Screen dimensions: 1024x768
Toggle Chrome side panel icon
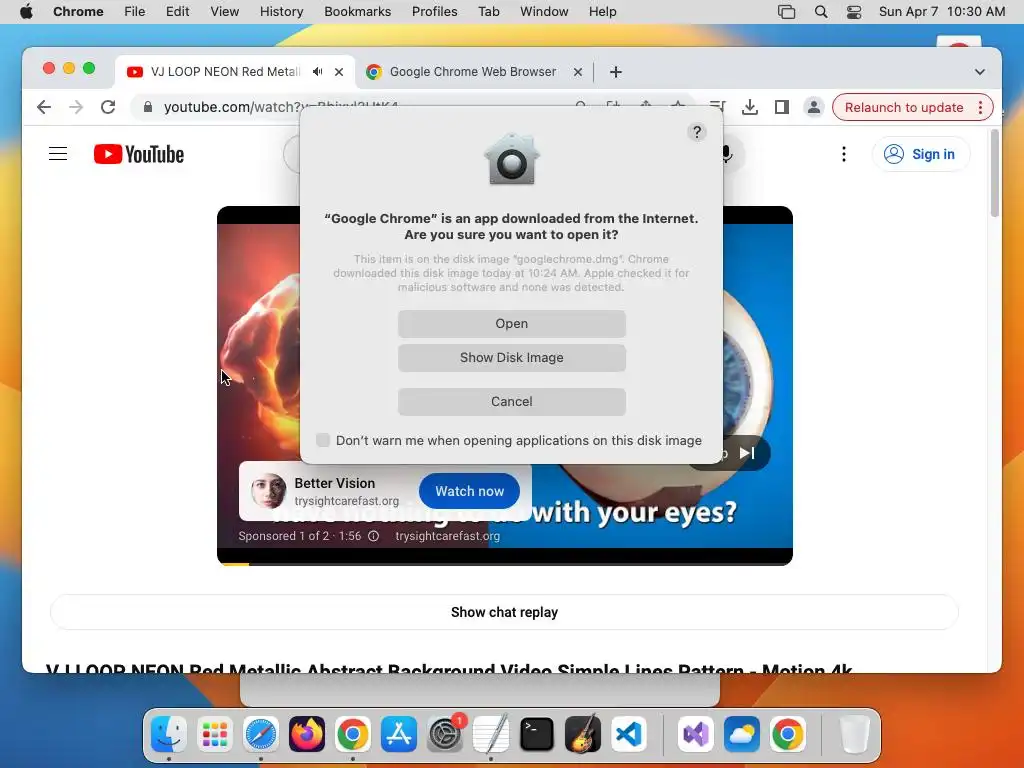782,107
